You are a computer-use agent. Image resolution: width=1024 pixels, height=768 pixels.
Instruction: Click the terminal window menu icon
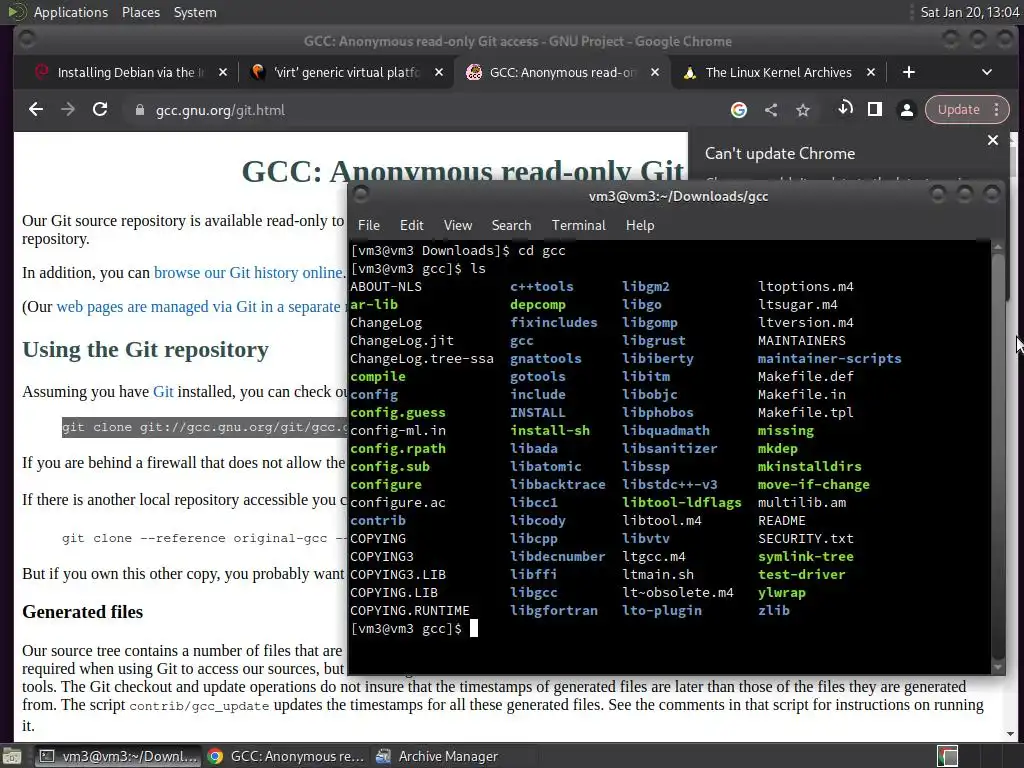(361, 195)
